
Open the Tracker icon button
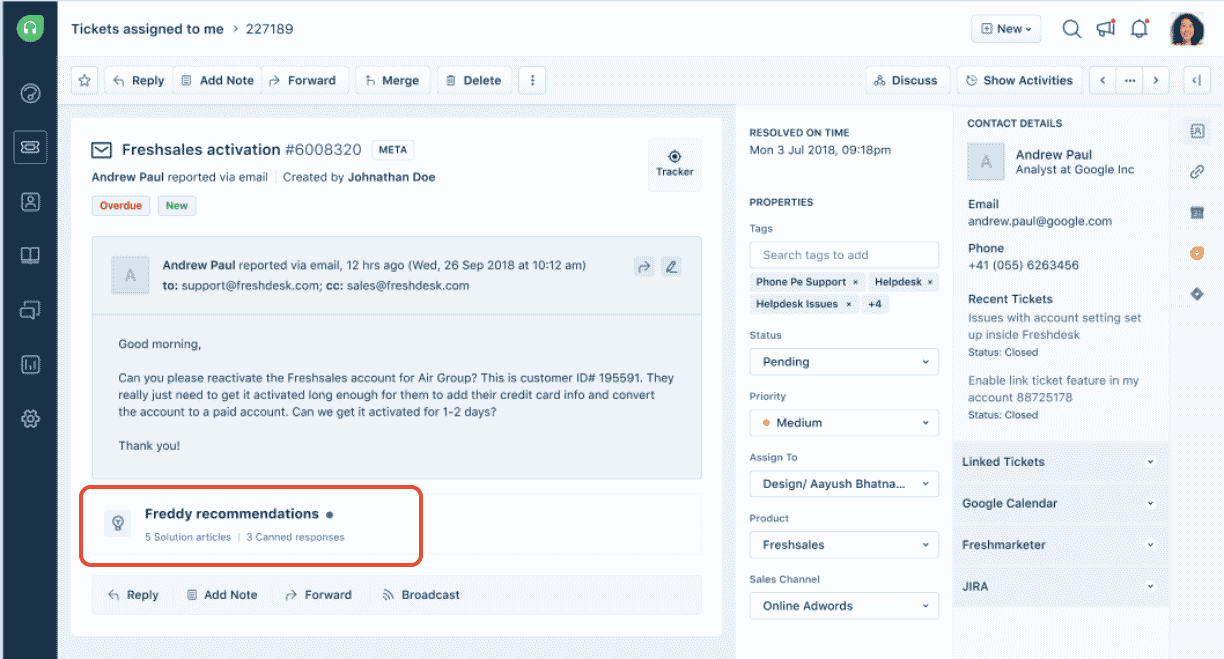[x=675, y=164]
